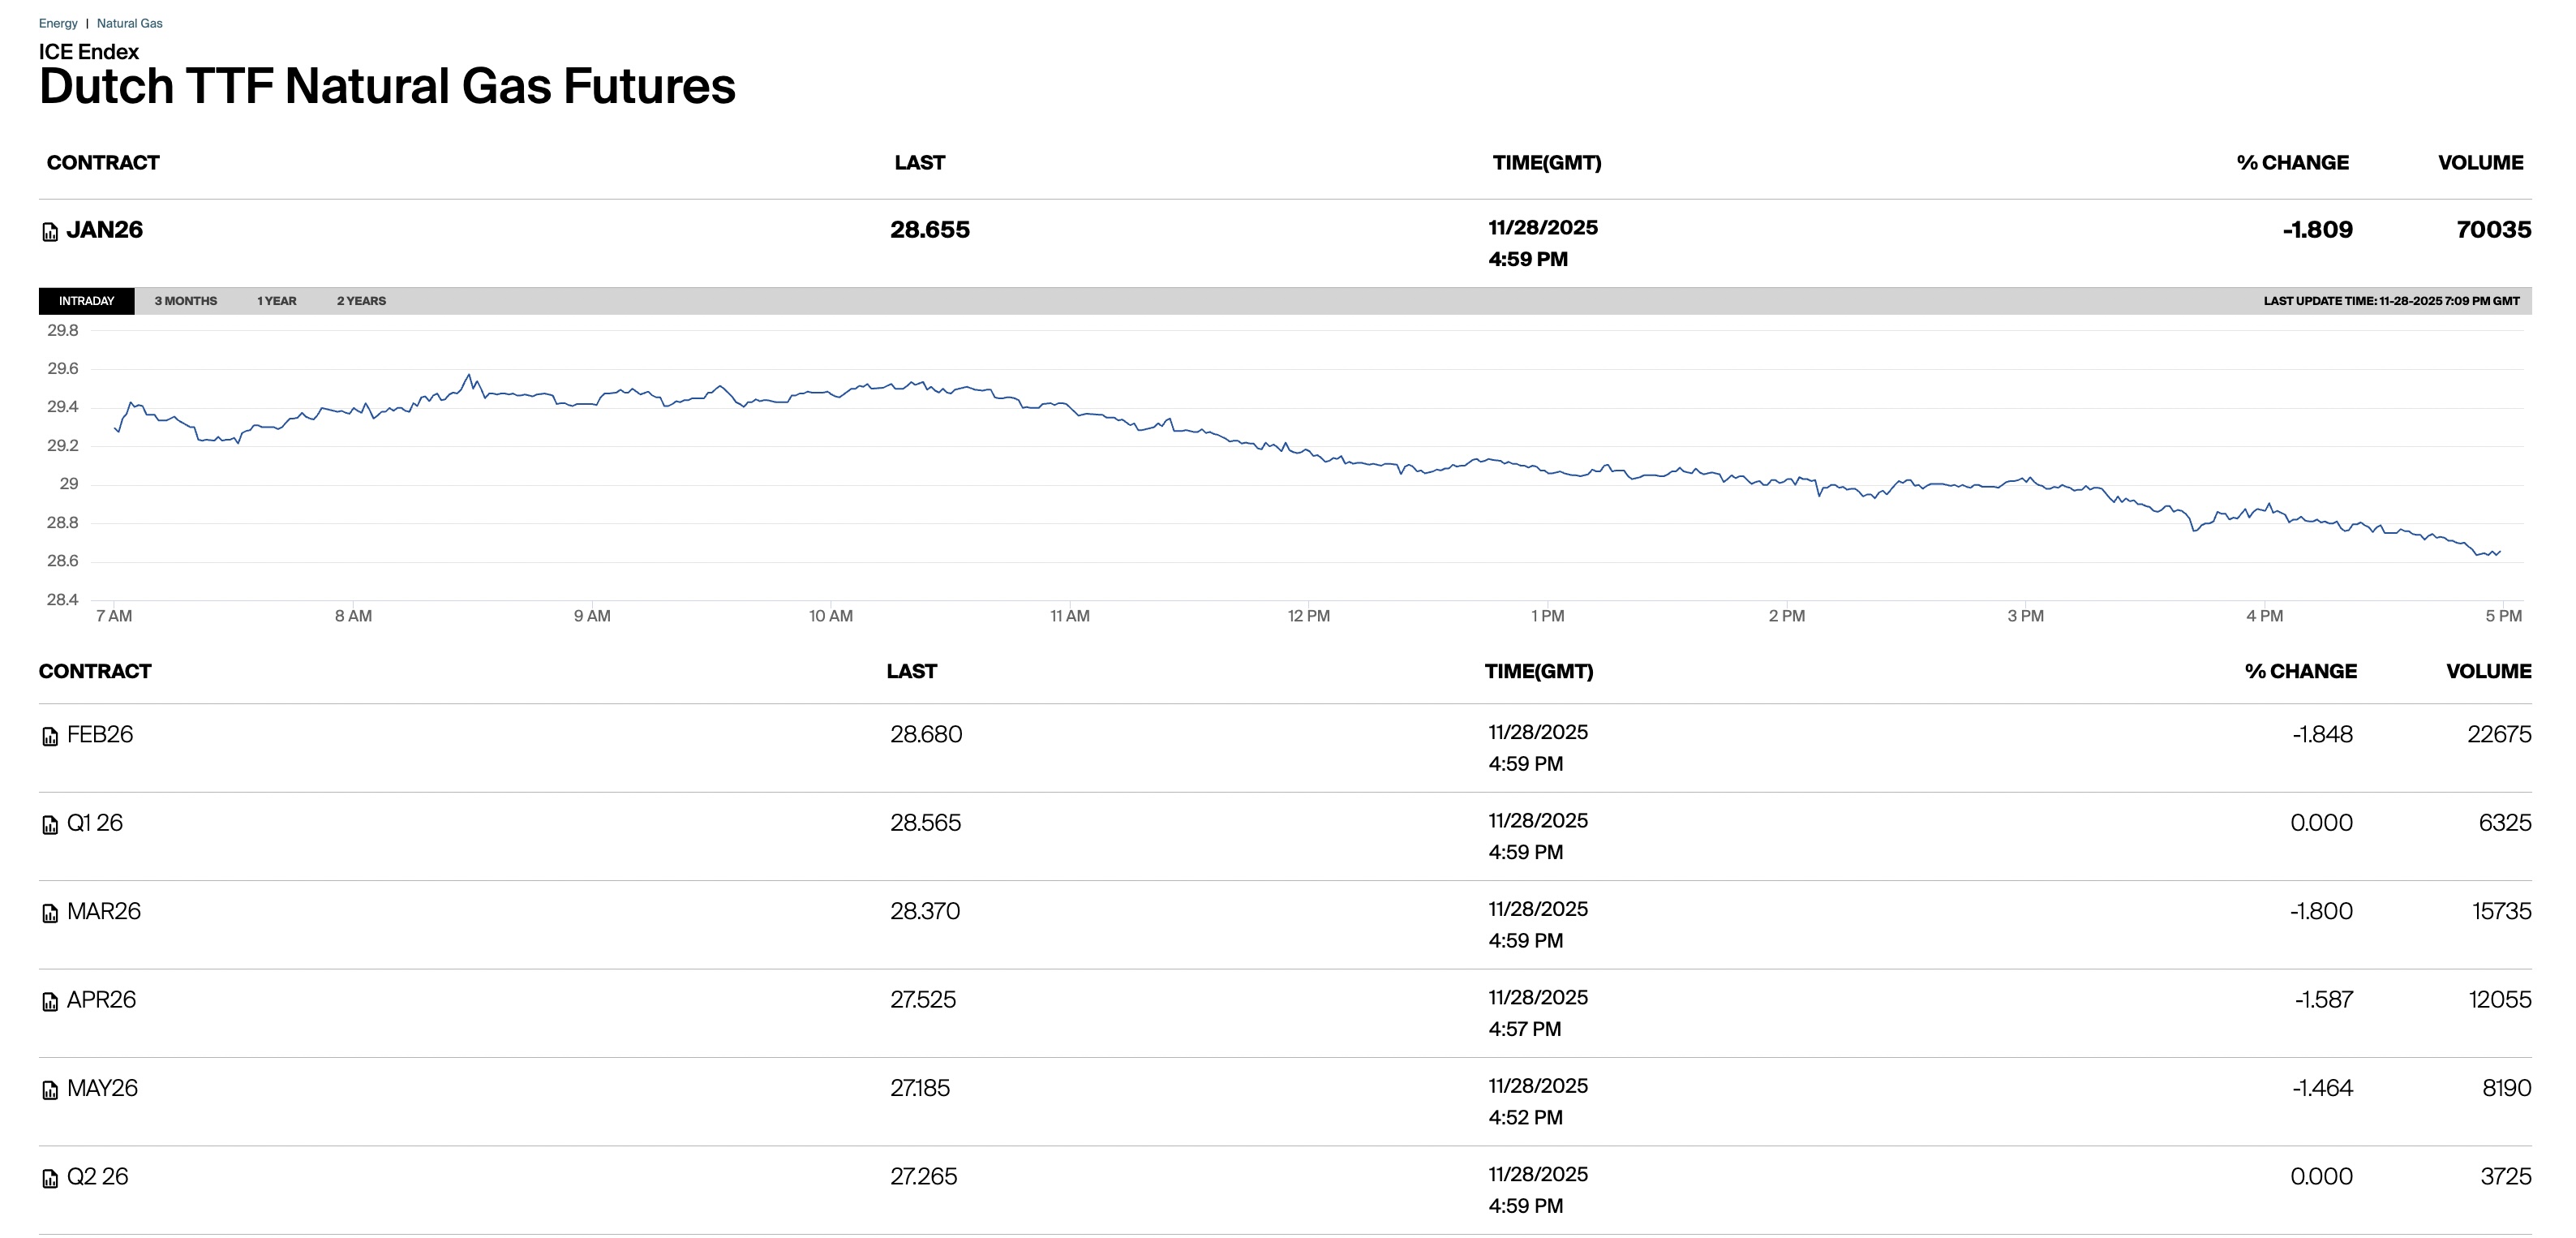Click the Q2 26 contract label
The height and width of the screenshot is (1238, 2576).
coord(97,1177)
